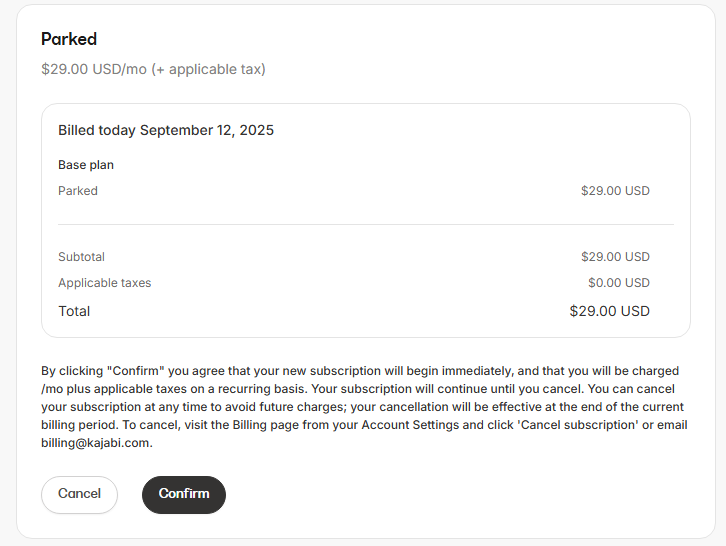The width and height of the screenshot is (726, 546).
Task: Click the billing@kajabi.com email address
Action: [x=95, y=443]
